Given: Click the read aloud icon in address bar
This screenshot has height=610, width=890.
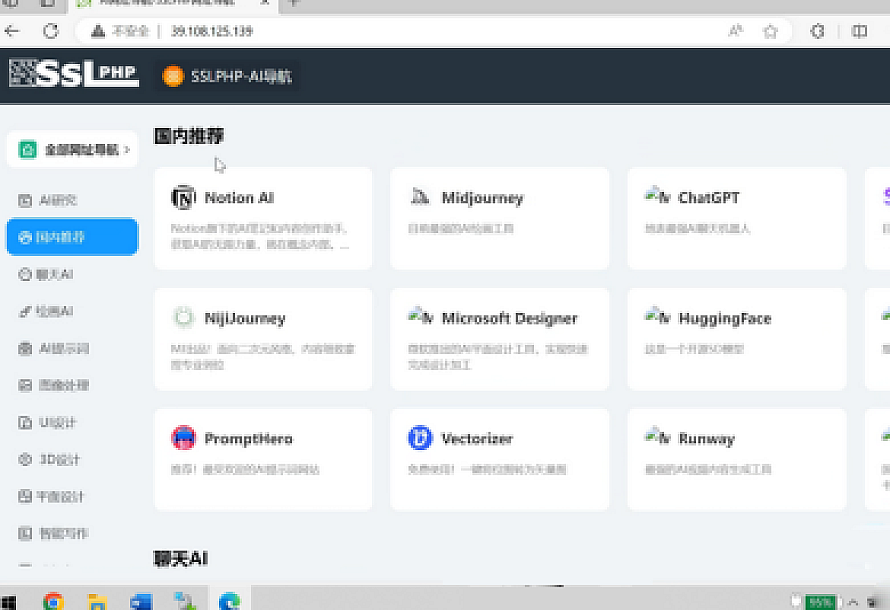Looking at the screenshot, I should point(736,31).
